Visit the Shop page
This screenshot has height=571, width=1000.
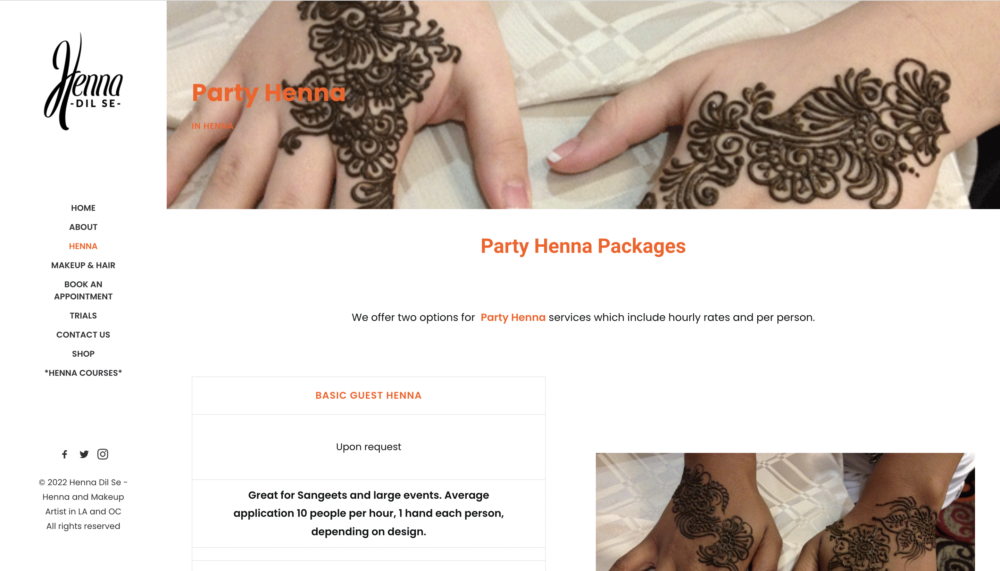[x=83, y=354]
